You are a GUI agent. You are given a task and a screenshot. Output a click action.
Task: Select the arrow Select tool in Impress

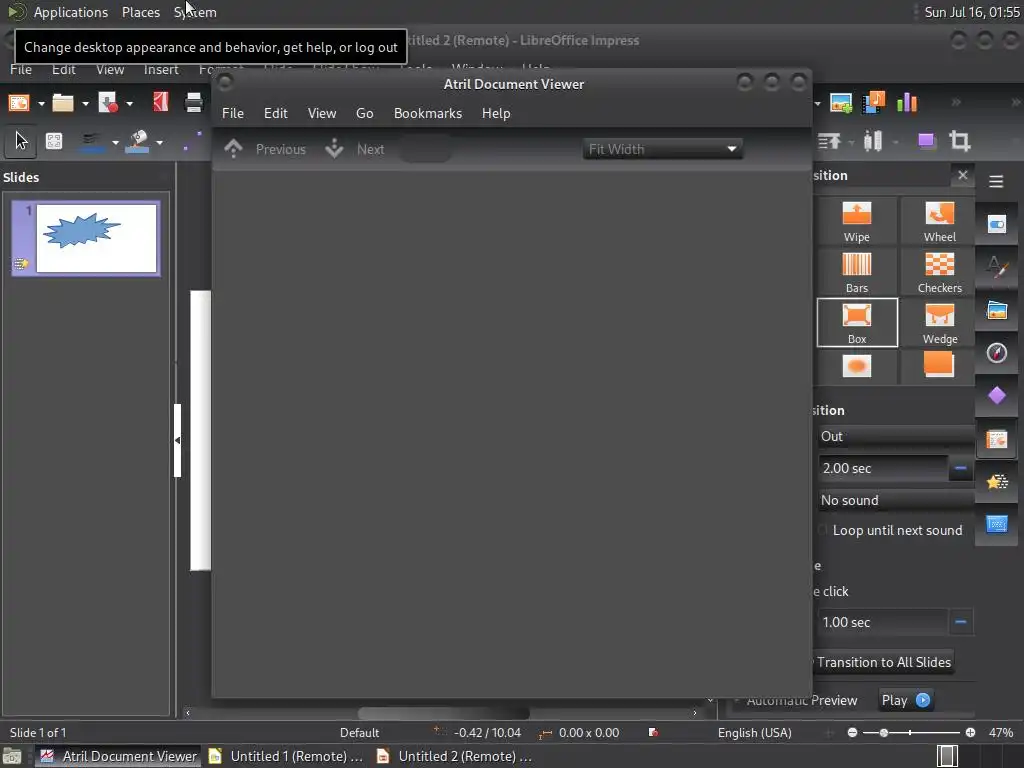tap(21, 141)
